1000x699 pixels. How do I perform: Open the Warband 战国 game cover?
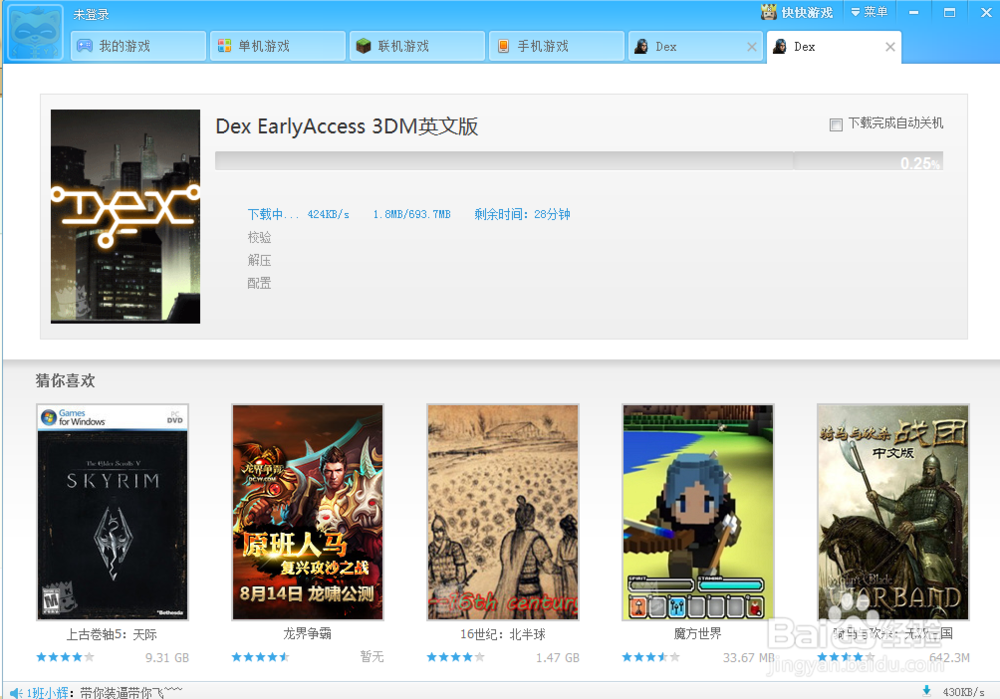(893, 512)
